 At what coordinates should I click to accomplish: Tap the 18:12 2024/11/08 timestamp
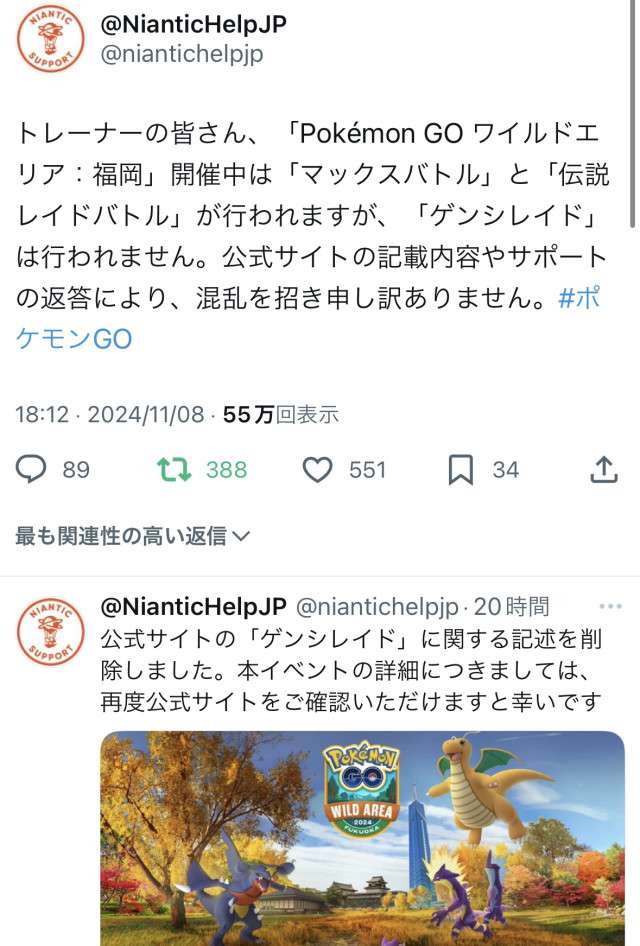tap(110, 414)
